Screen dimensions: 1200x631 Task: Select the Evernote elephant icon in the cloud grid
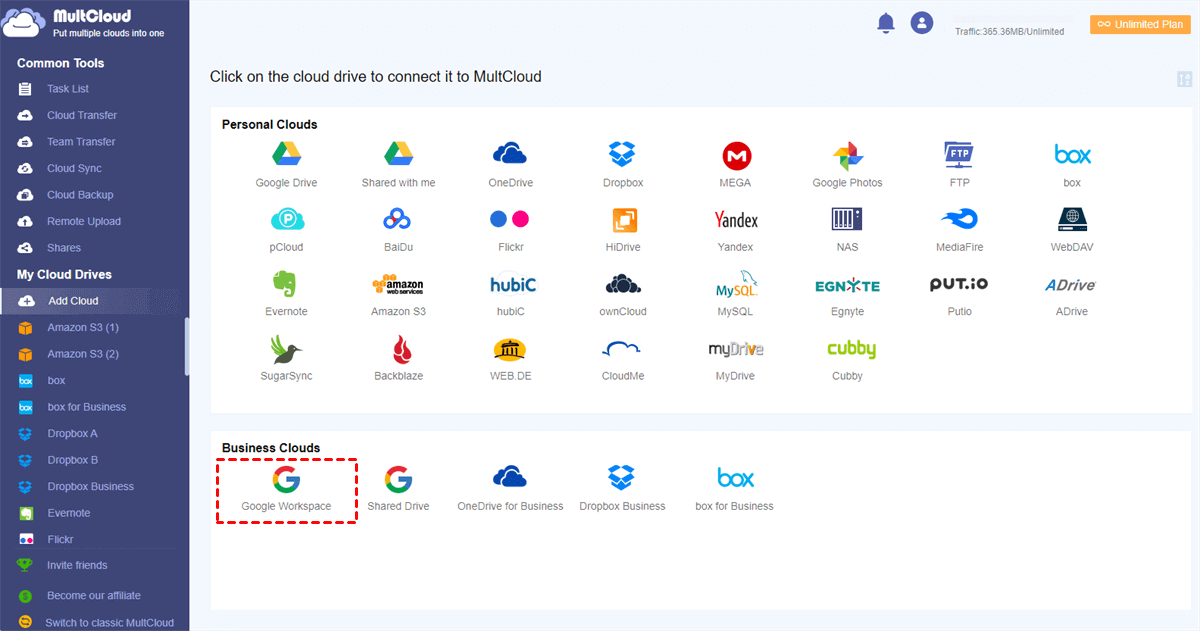pyautogui.click(x=286, y=284)
